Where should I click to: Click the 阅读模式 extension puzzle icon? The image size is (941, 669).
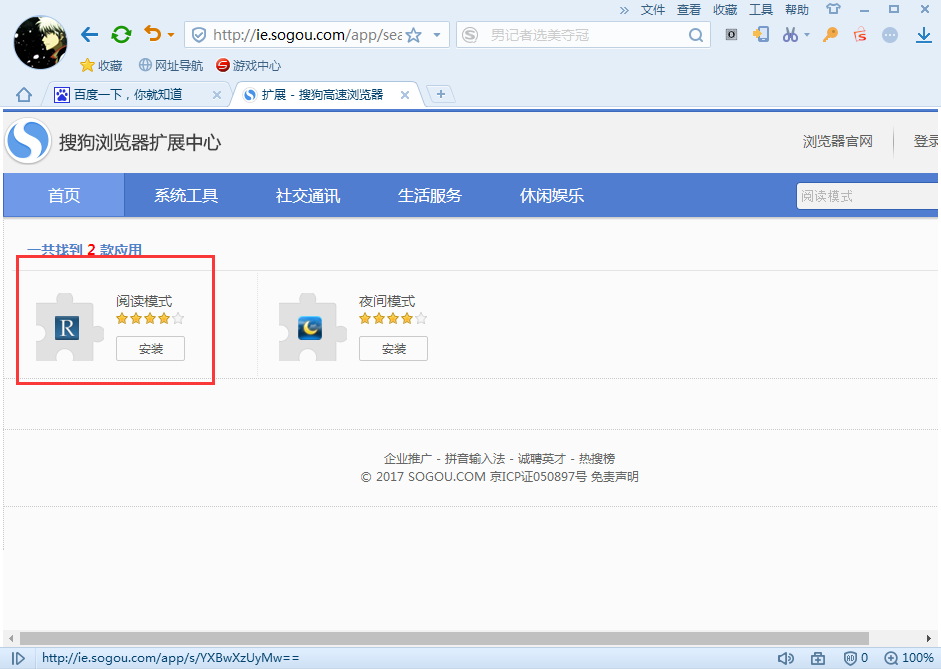[69, 327]
